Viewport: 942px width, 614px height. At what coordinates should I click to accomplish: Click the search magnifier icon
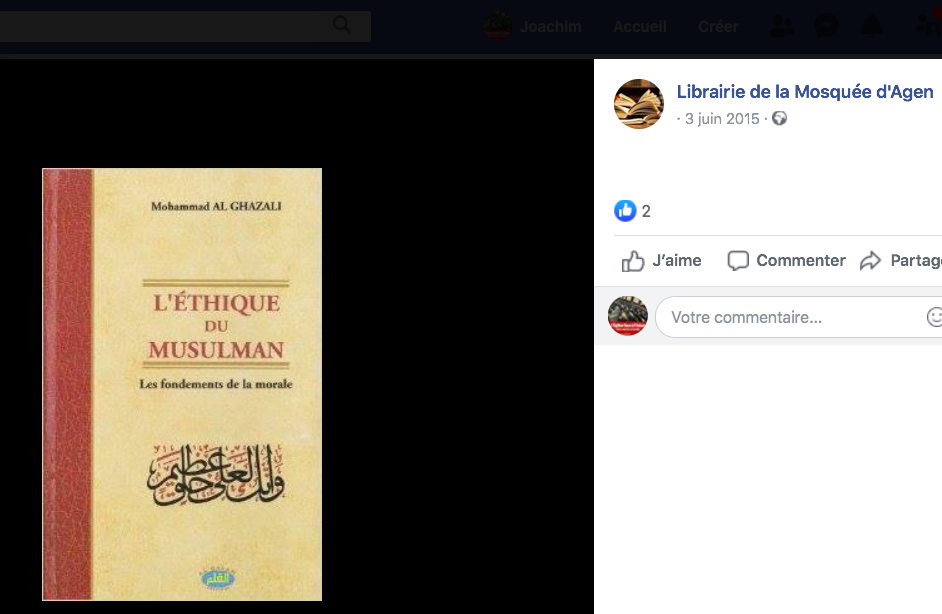341,25
